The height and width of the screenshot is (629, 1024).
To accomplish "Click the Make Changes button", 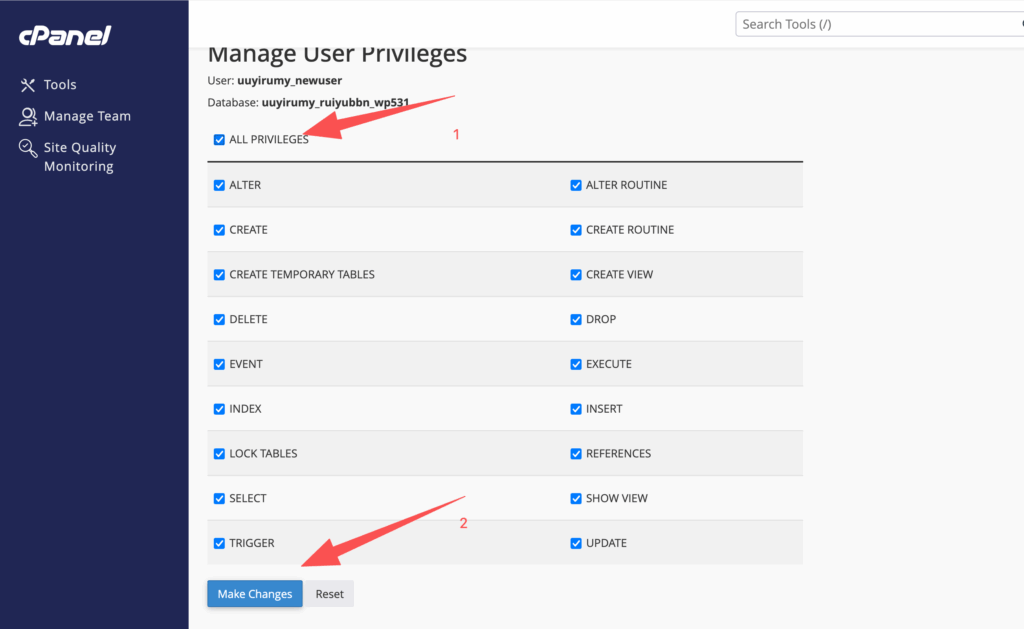I will (x=255, y=594).
